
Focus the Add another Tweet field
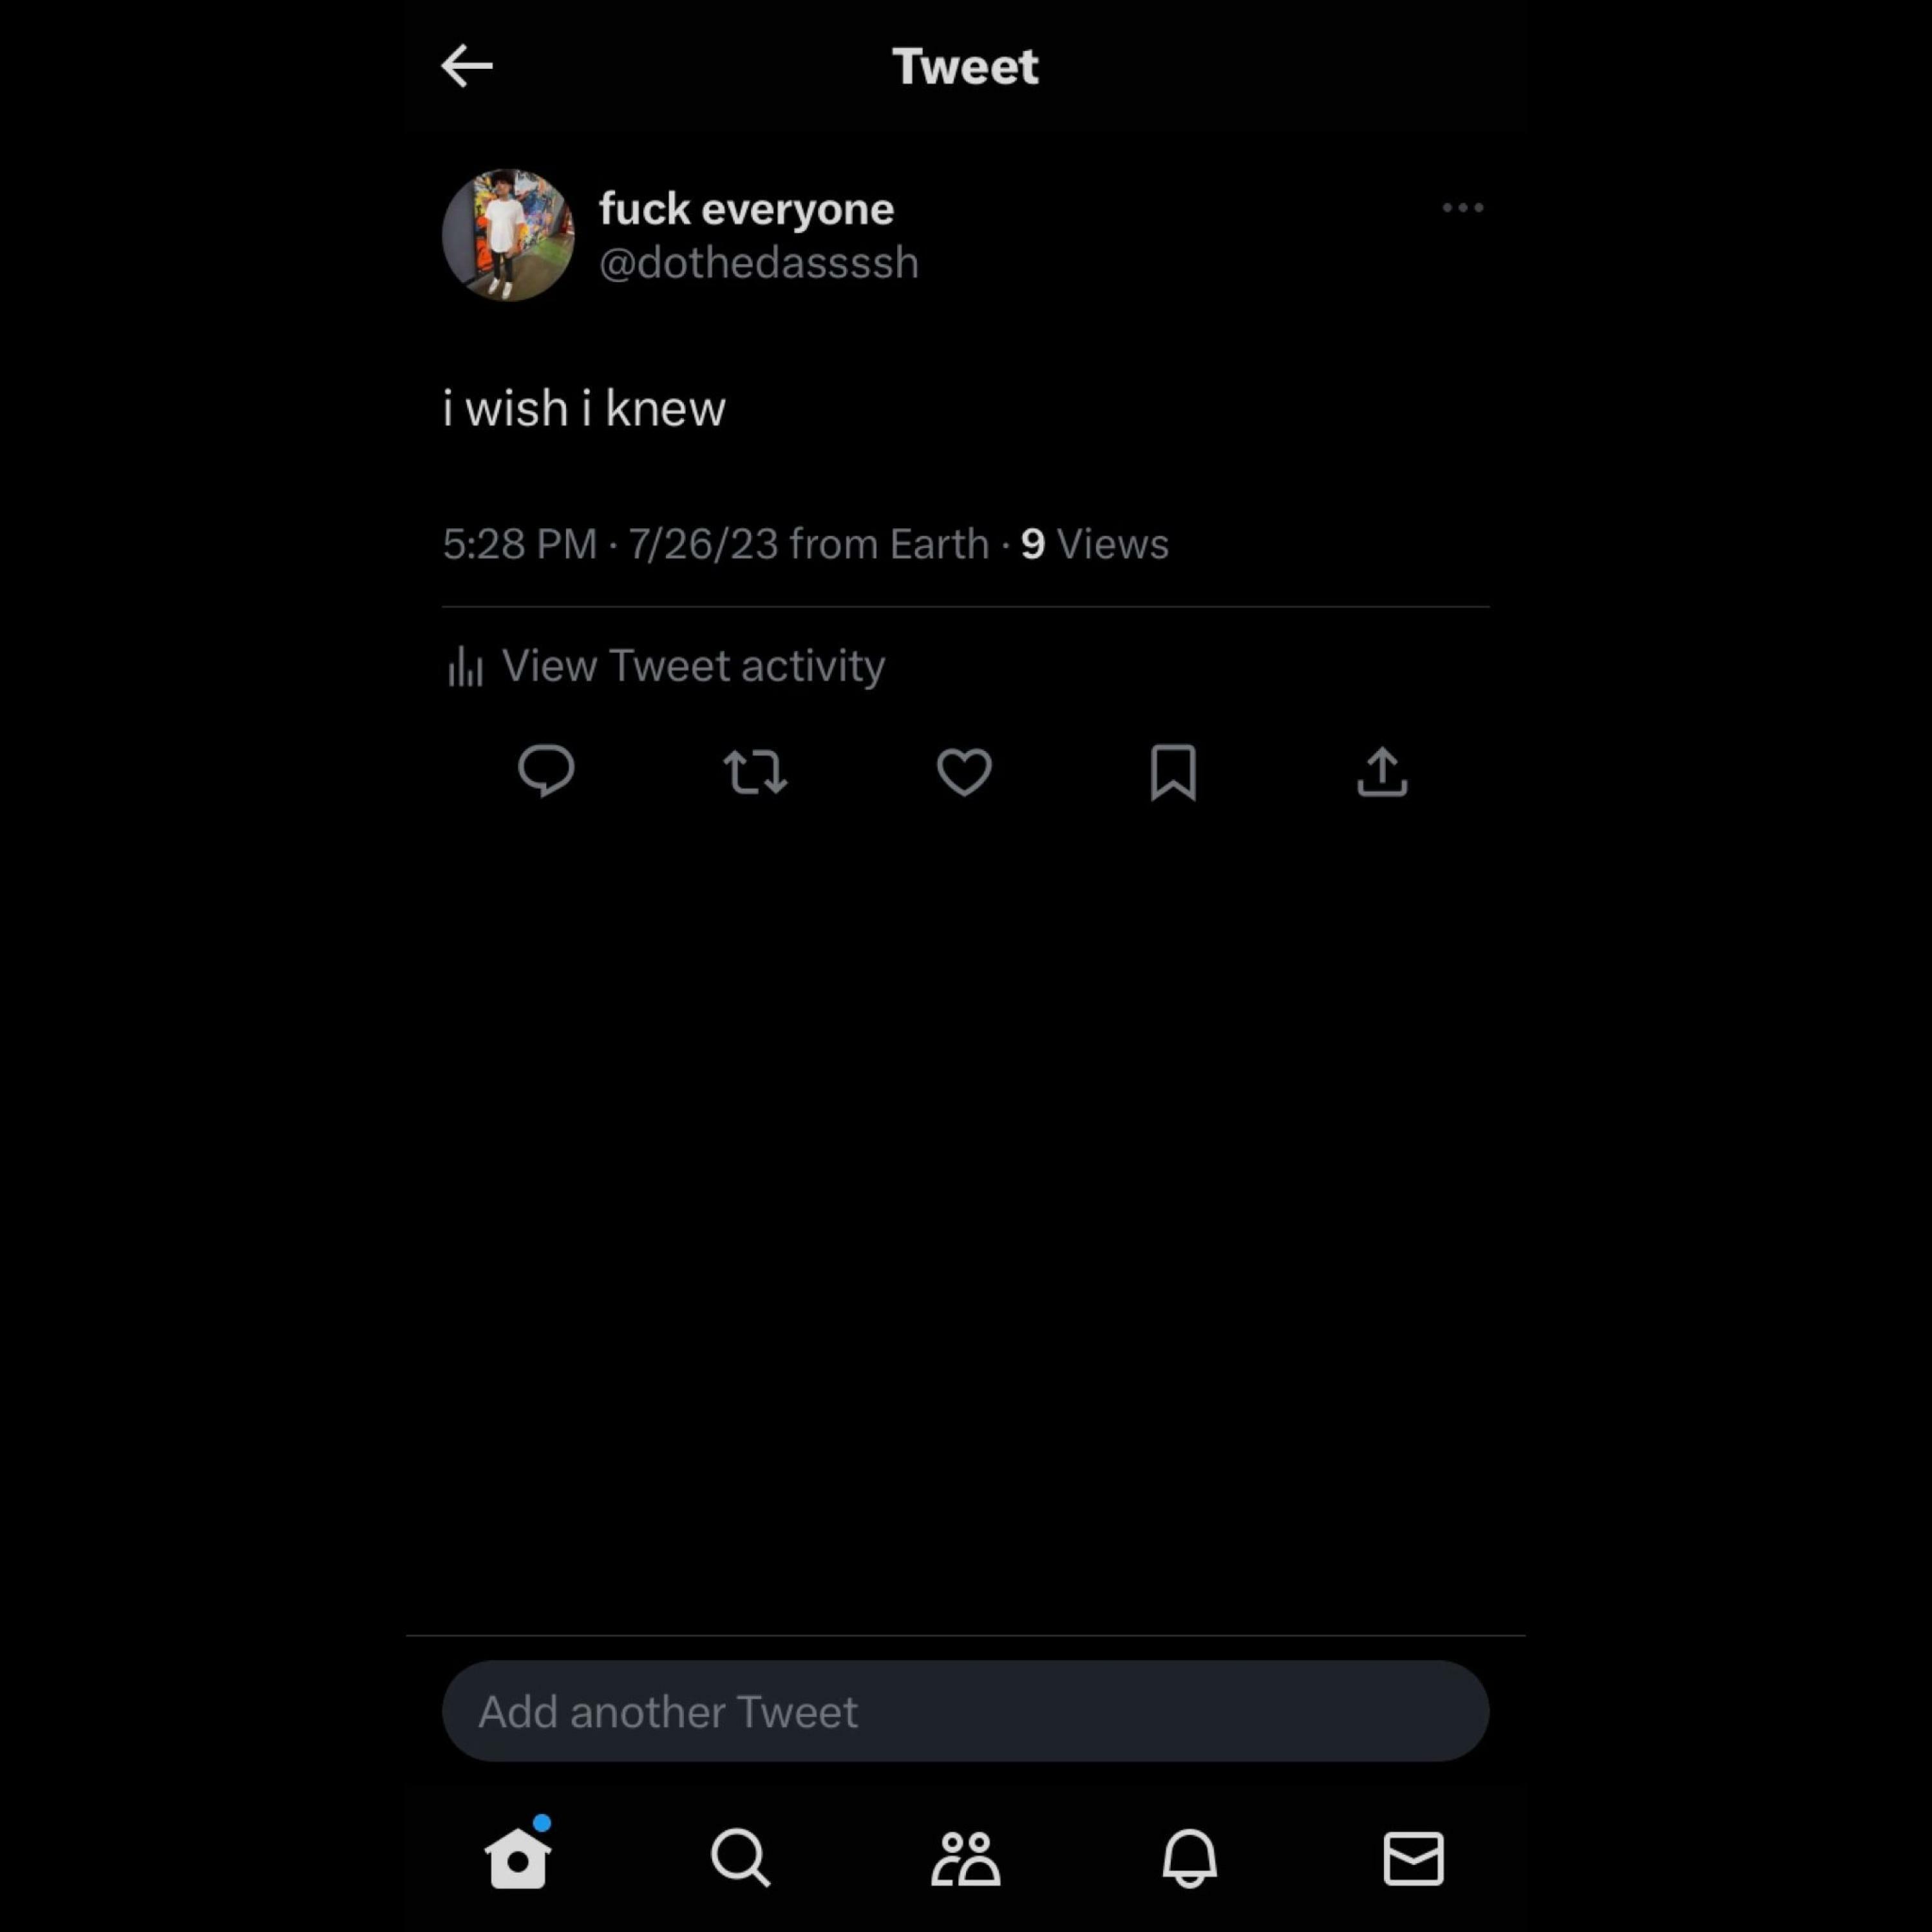[966, 1711]
